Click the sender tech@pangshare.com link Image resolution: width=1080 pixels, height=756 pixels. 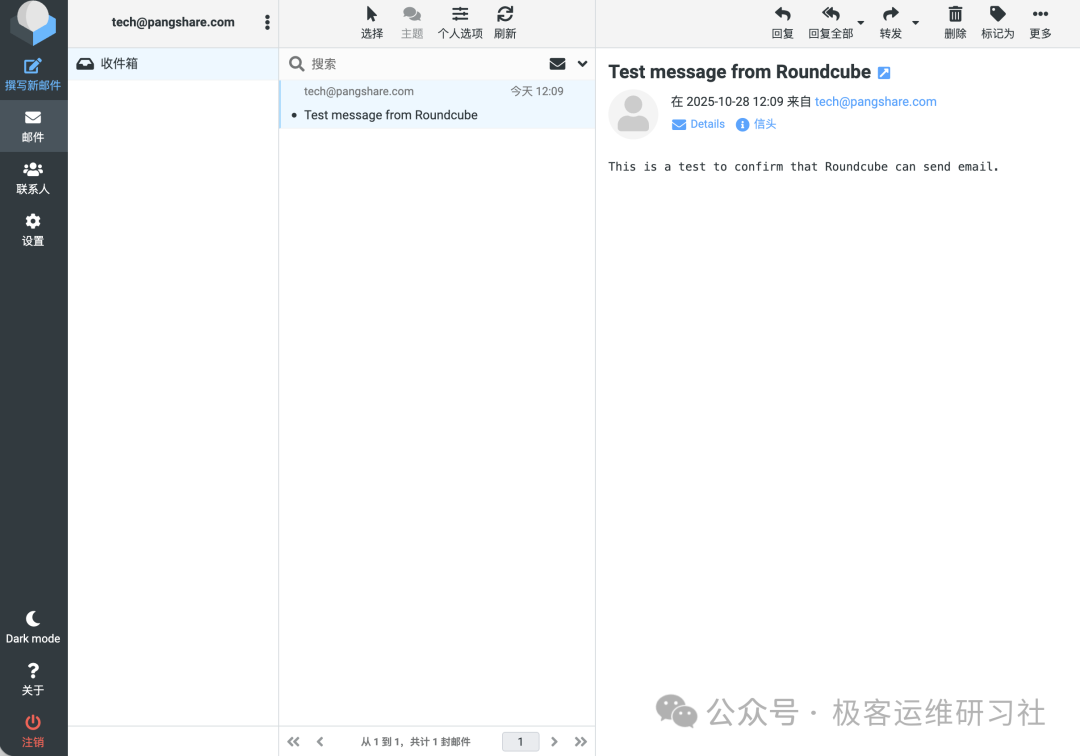[875, 102]
